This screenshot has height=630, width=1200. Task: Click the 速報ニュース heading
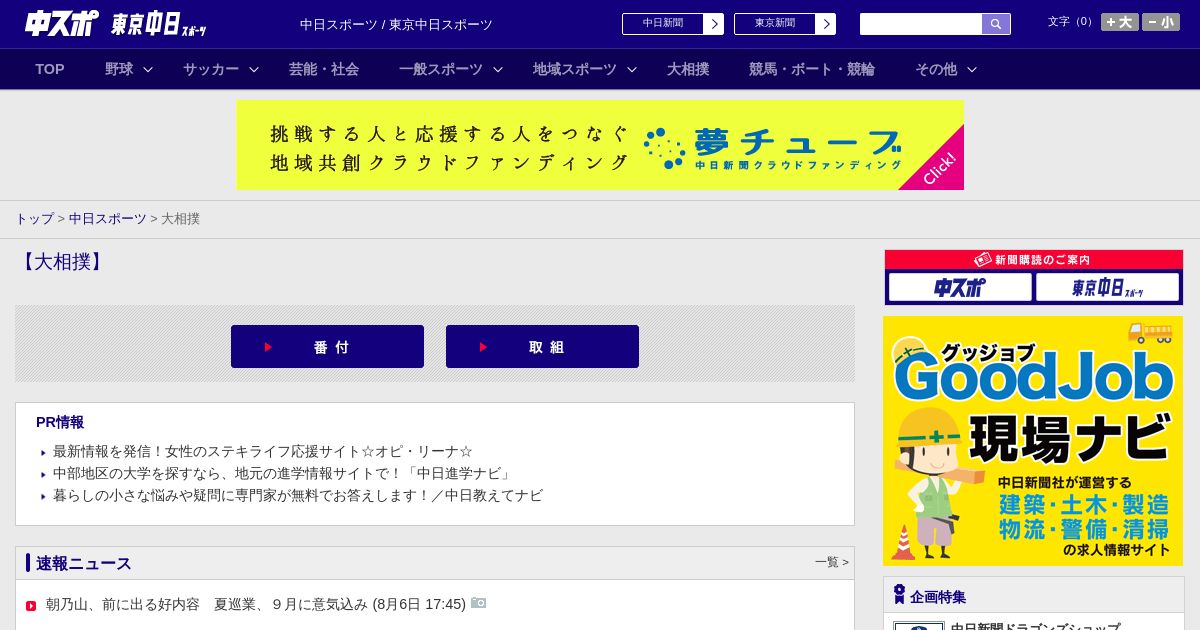(84, 563)
